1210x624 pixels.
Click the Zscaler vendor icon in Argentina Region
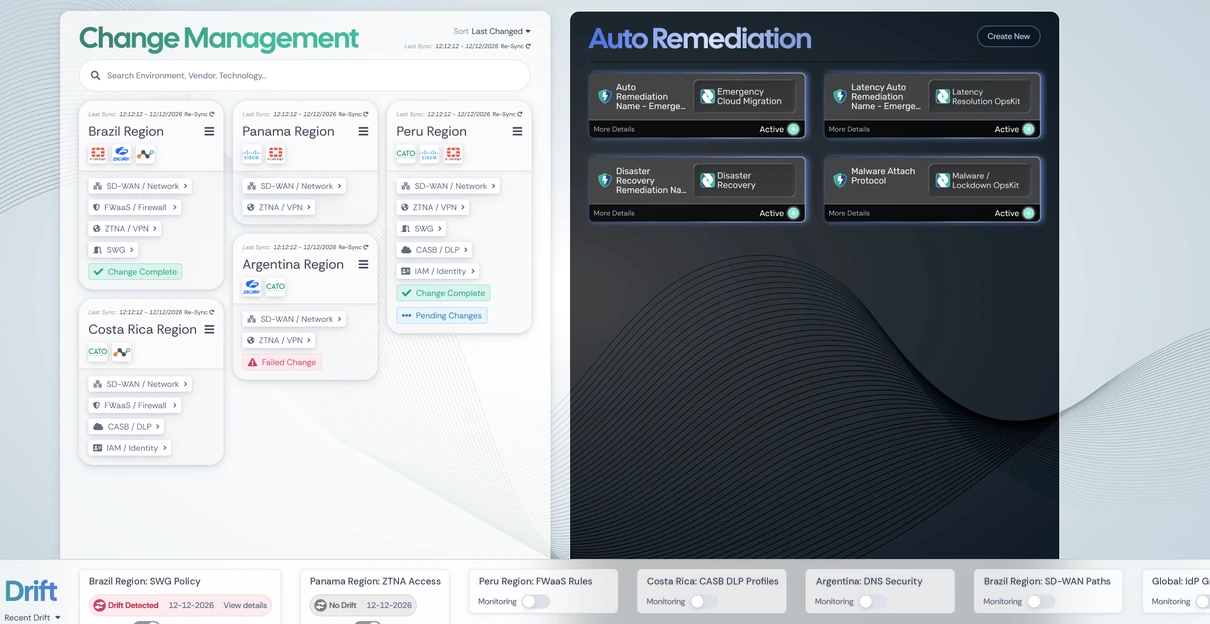(x=252, y=287)
